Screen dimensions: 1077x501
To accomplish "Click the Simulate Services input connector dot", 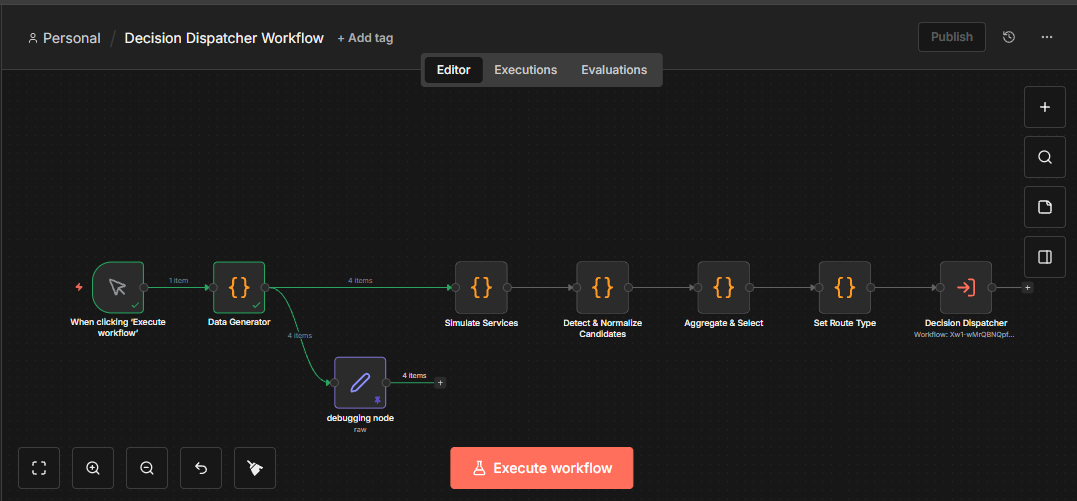I will [x=455, y=287].
